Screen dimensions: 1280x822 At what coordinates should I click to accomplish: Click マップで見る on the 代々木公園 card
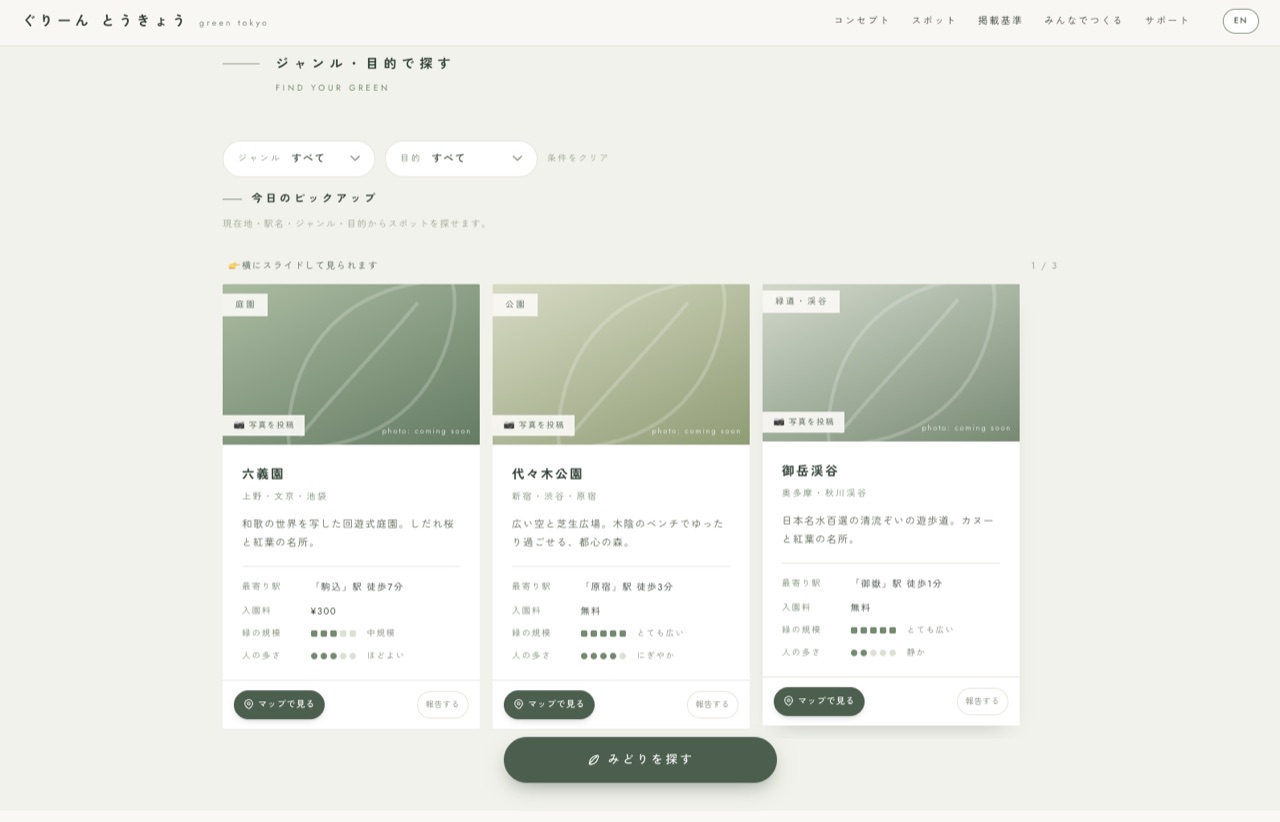549,705
